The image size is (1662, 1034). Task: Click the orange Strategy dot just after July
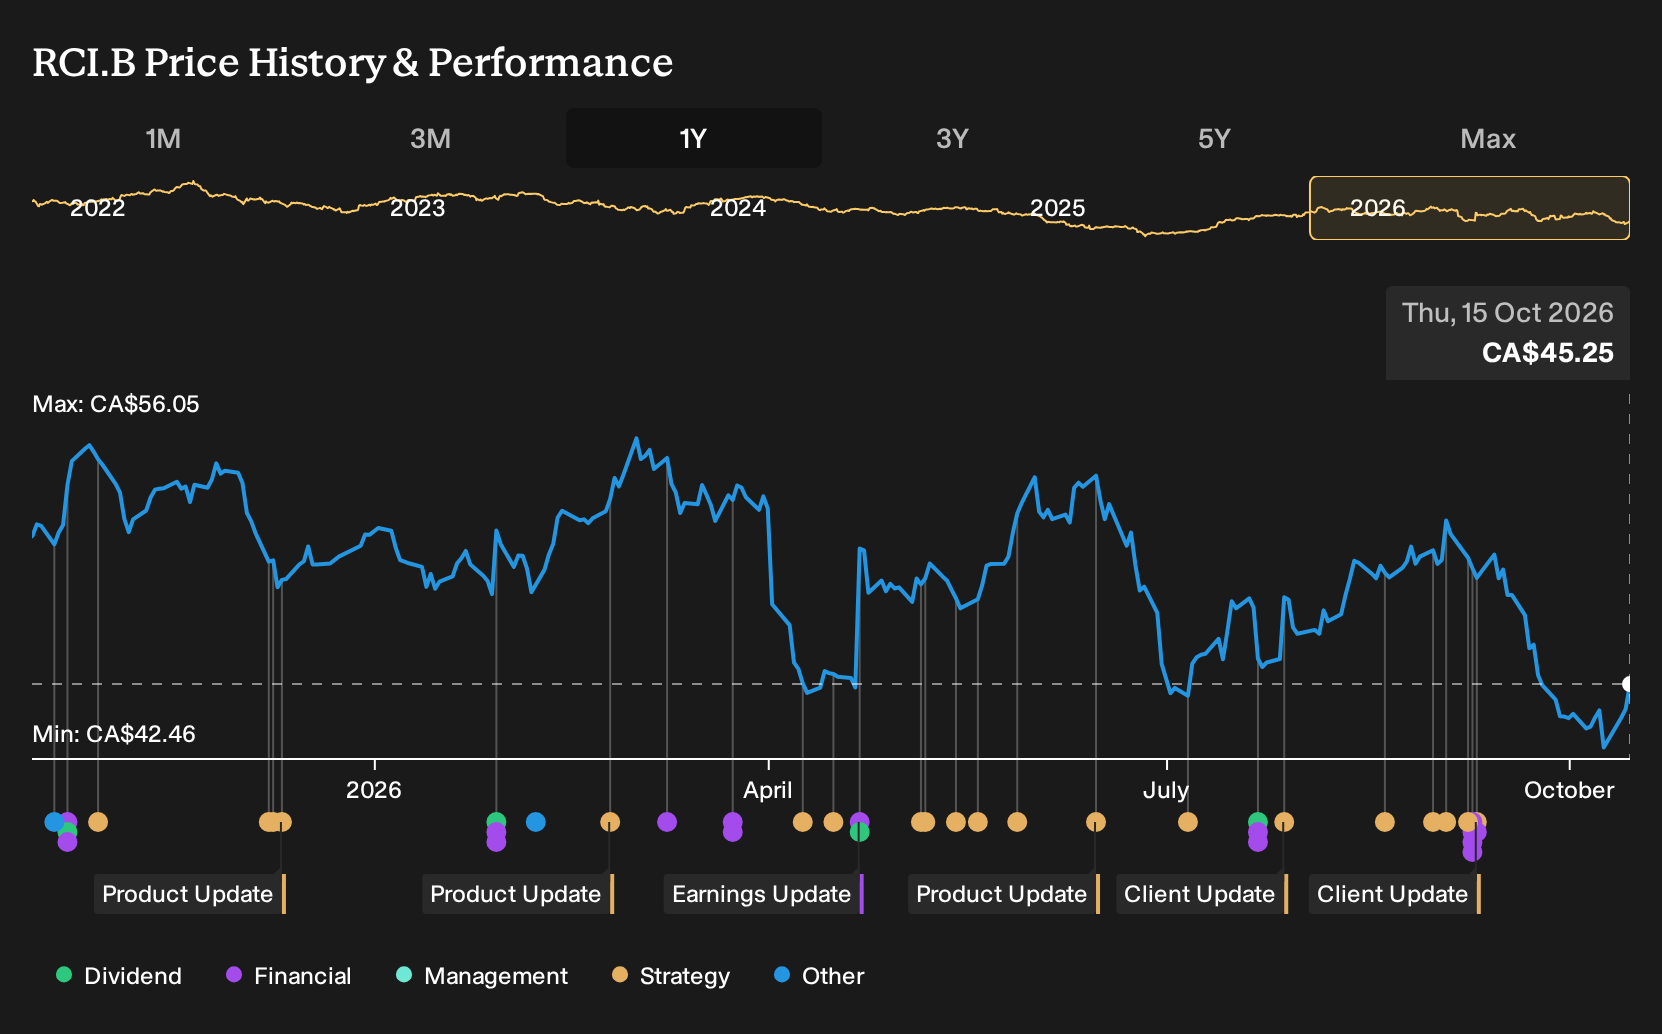1188,822
